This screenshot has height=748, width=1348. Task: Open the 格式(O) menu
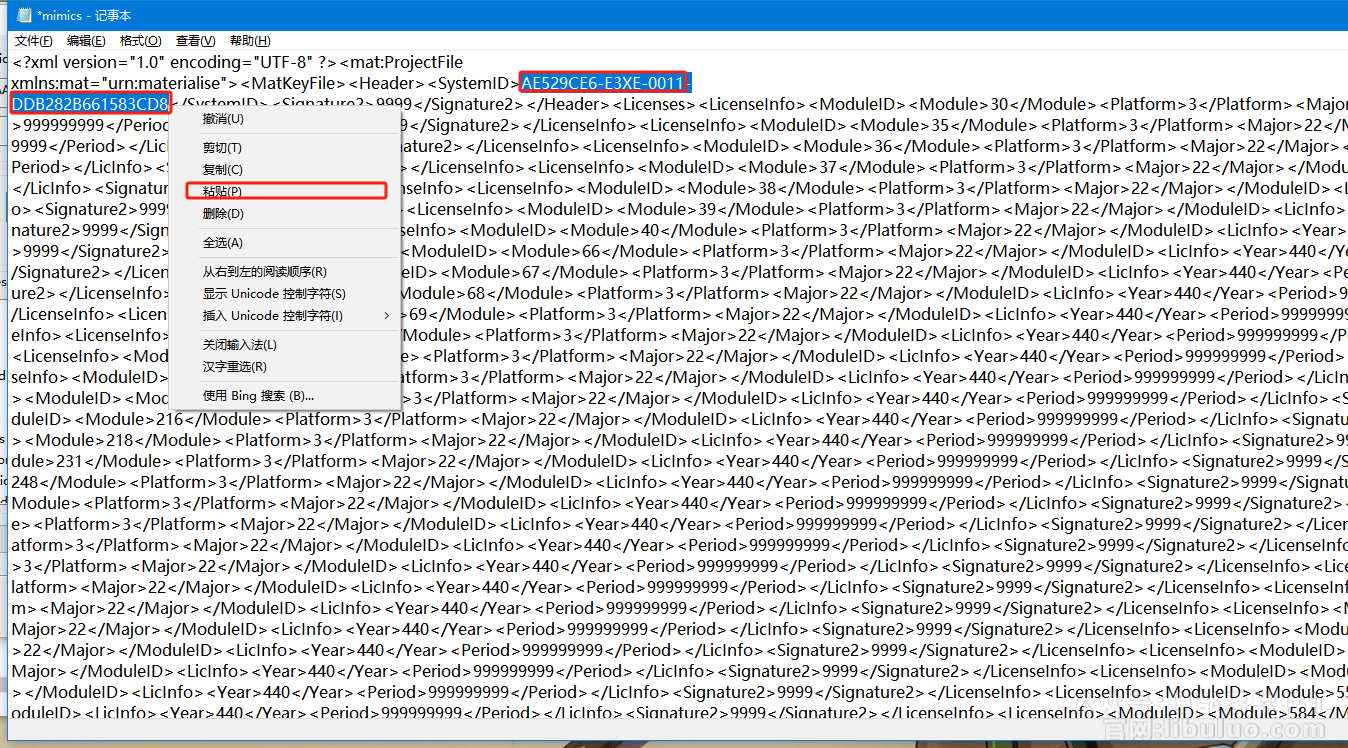(140, 41)
